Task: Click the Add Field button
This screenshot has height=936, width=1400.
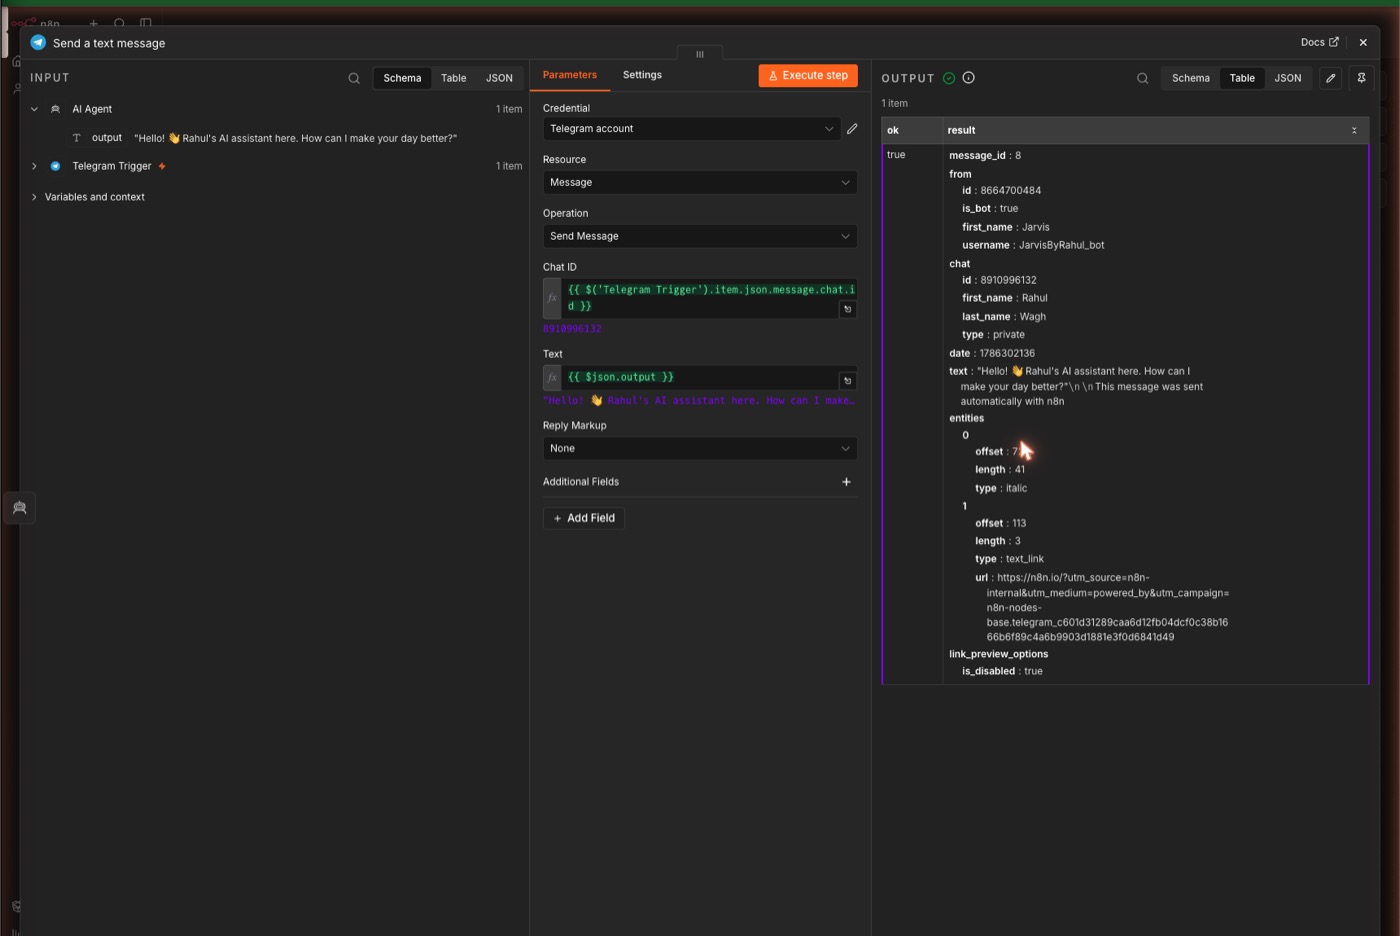Action: click(584, 518)
